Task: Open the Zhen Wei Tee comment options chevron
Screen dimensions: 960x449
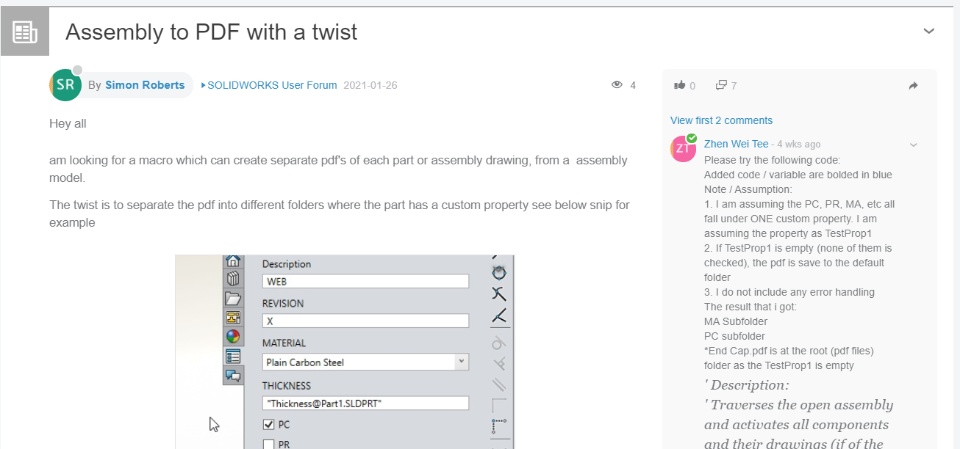Action: coord(913,145)
